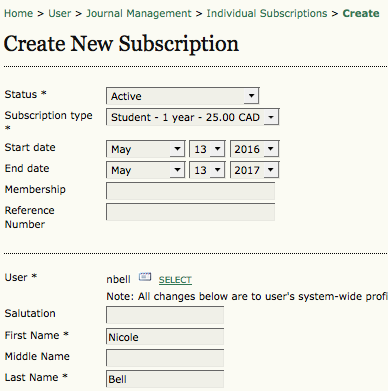Focus the Reference Number text field
The height and width of the screenshot is (391, 388).
coord(190,212)
